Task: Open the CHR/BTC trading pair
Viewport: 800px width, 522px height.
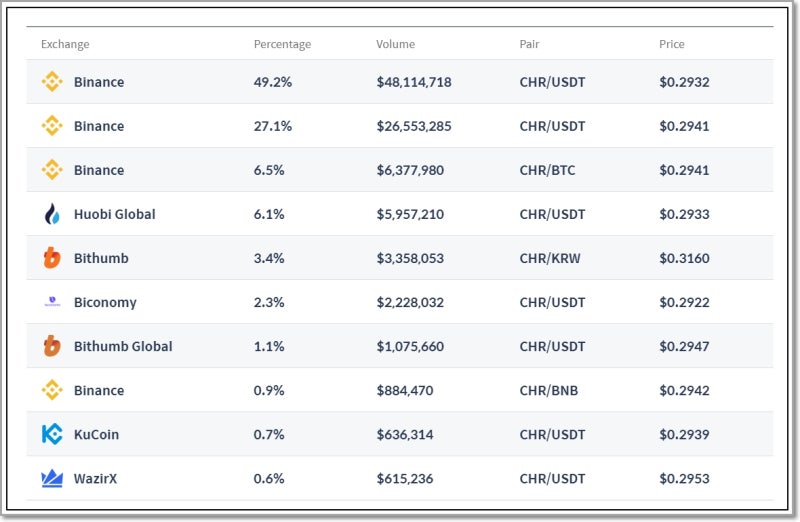Action: (x=547, y=170)
